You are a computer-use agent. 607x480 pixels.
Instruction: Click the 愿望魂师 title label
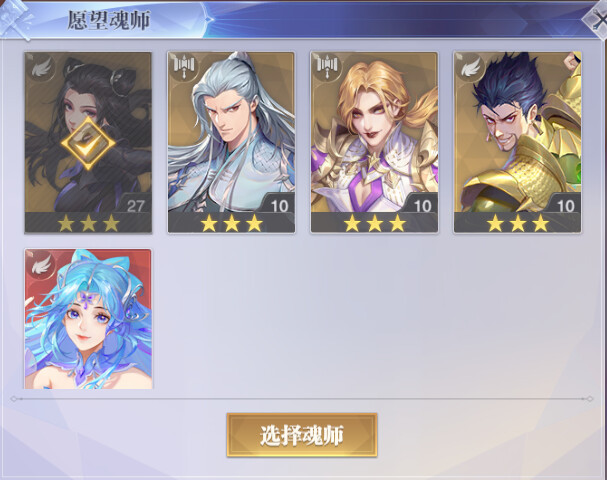pyautogui.click(x=109, y=20)
